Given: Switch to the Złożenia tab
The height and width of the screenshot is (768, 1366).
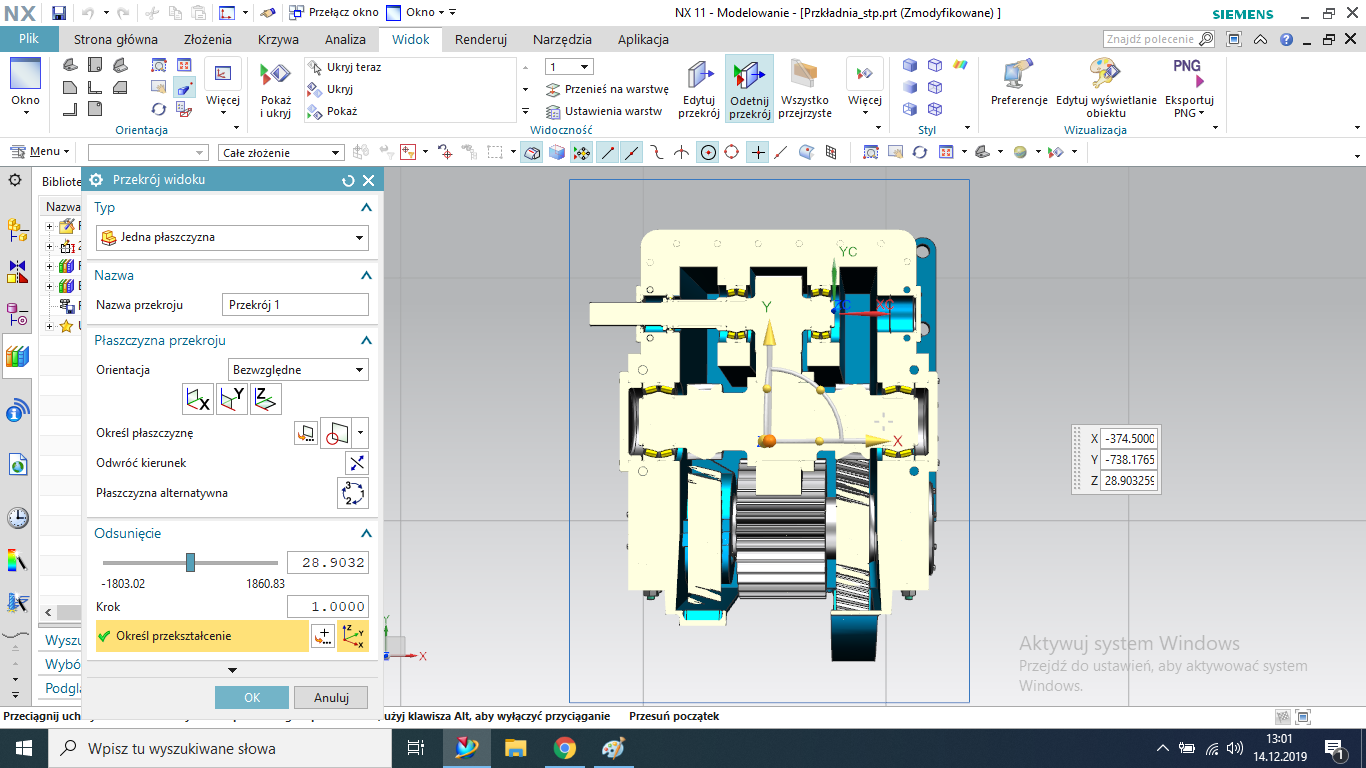Looking at the screenshot, I should (208, 39).
